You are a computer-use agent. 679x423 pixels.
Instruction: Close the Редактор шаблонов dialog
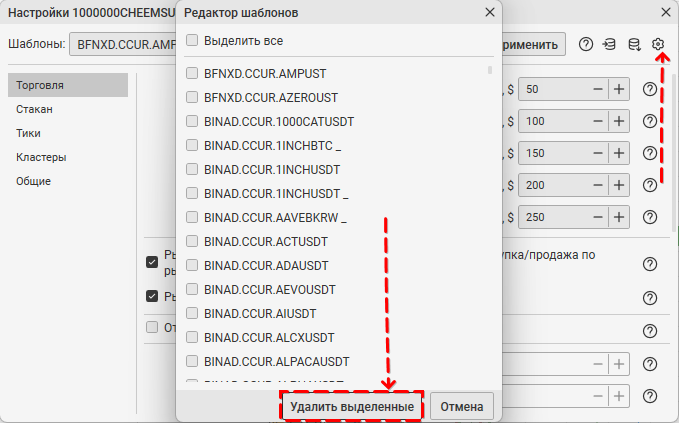click(x=490, y=13)
